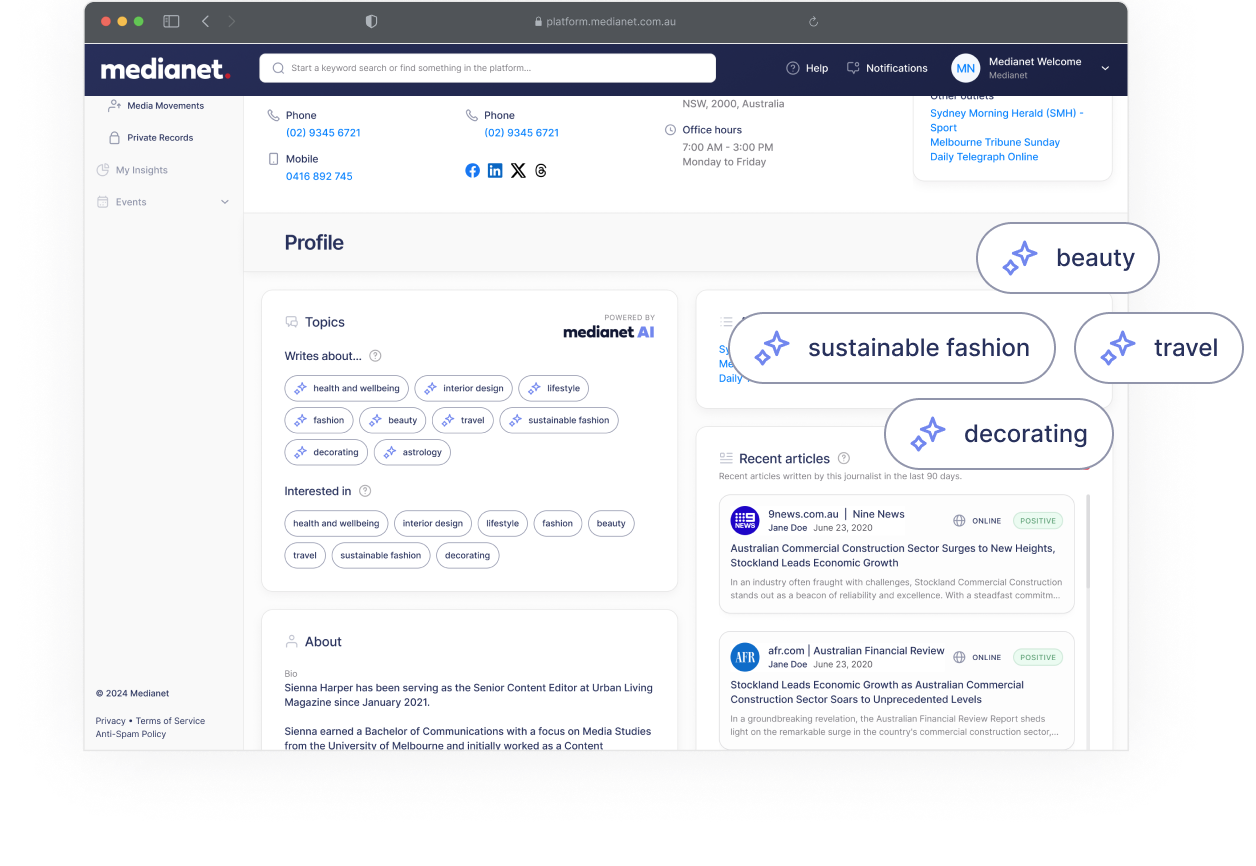Expand the Events section in the sidebar
Image resolution: width=1256 pixels, height=866 pixels.
pos(224,201)
